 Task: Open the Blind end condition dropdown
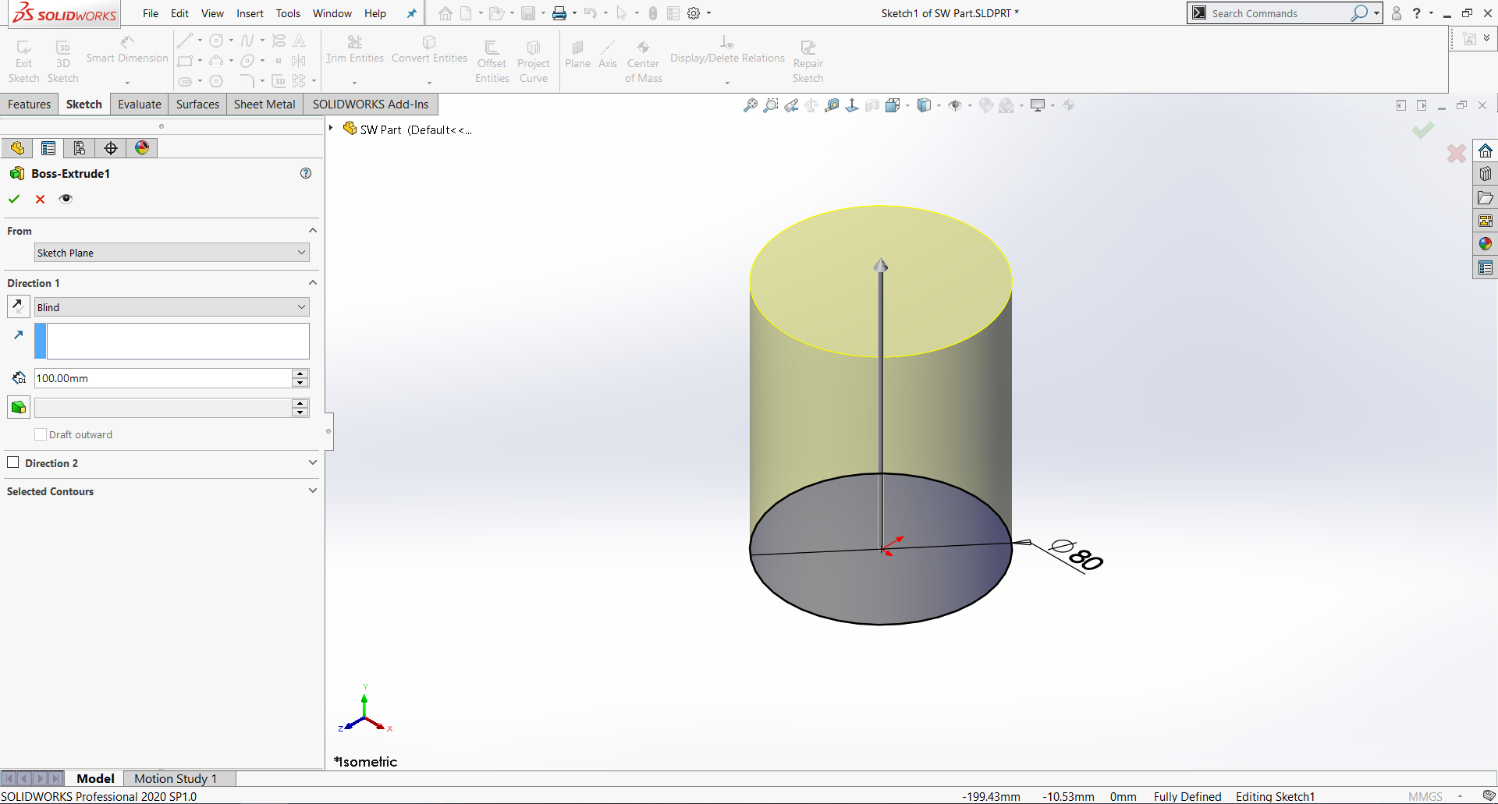171,306
